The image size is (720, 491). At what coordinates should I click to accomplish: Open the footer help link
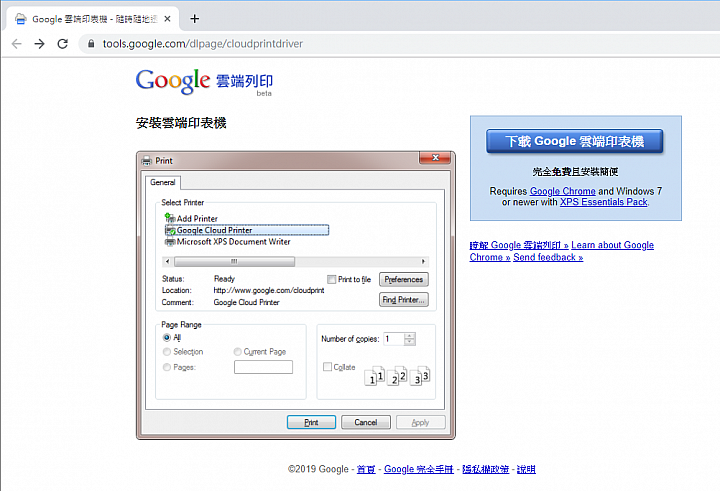pos(526,469)
